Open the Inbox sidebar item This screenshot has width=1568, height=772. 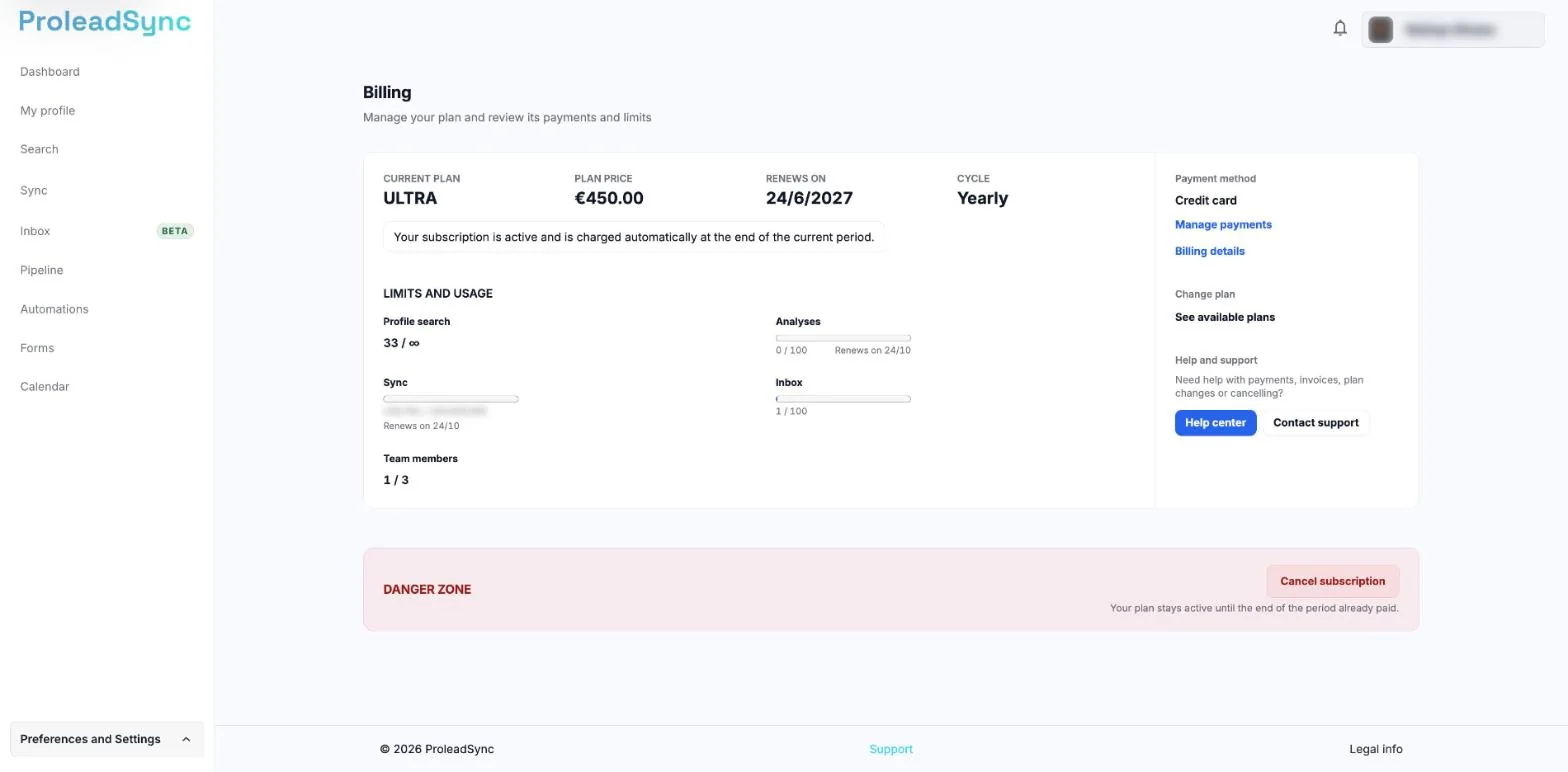[x=35, y=231]
